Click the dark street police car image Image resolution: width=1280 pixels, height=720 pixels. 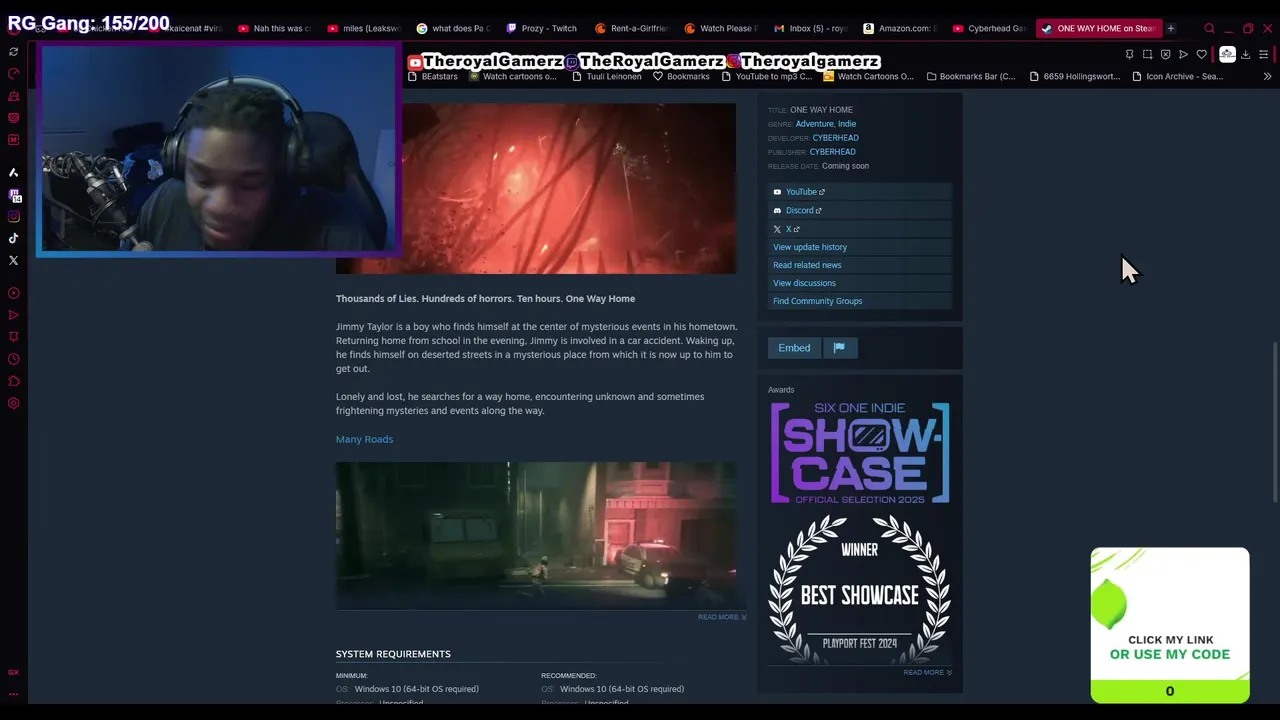(x=536, y=535)
